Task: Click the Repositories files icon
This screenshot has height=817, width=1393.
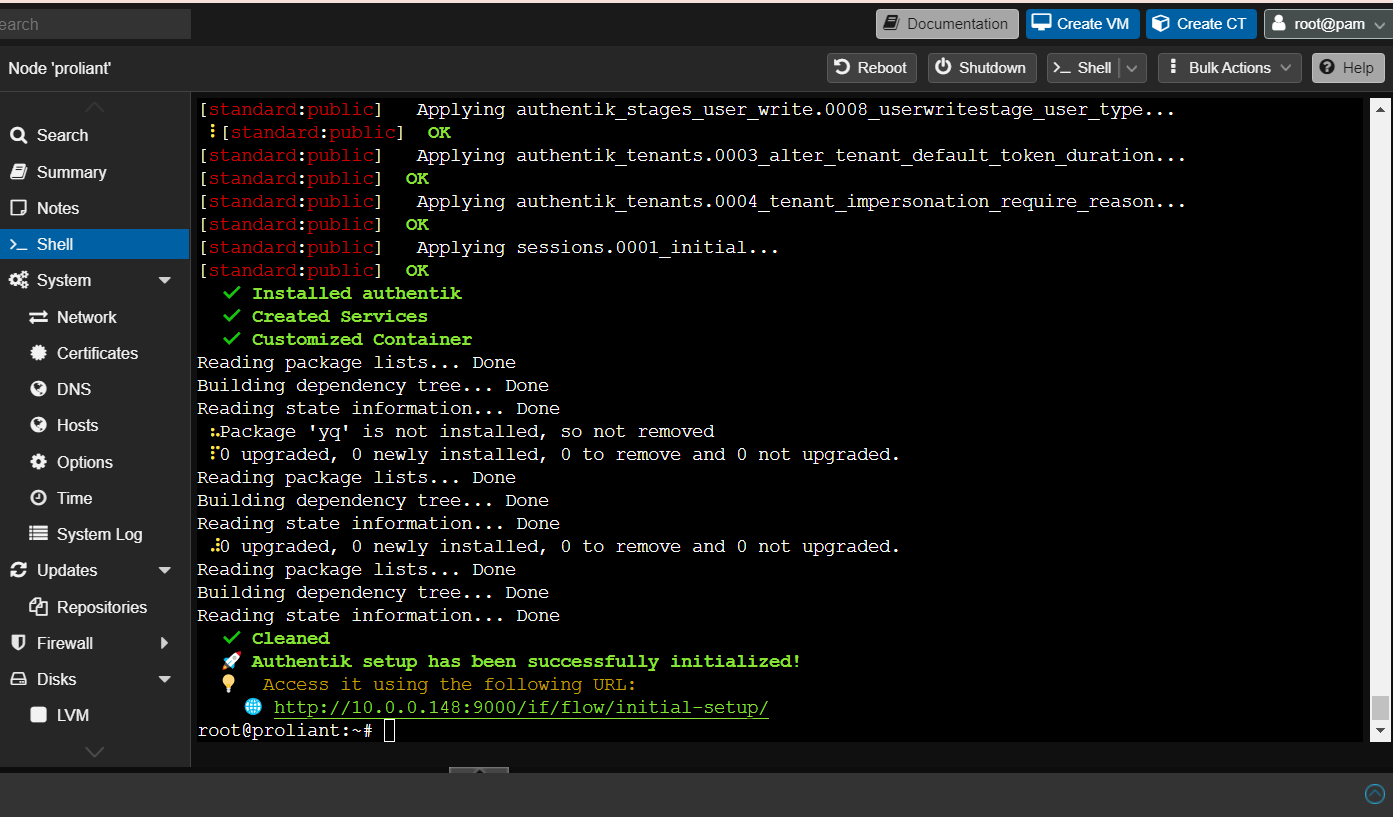Action: coord(38,607)
